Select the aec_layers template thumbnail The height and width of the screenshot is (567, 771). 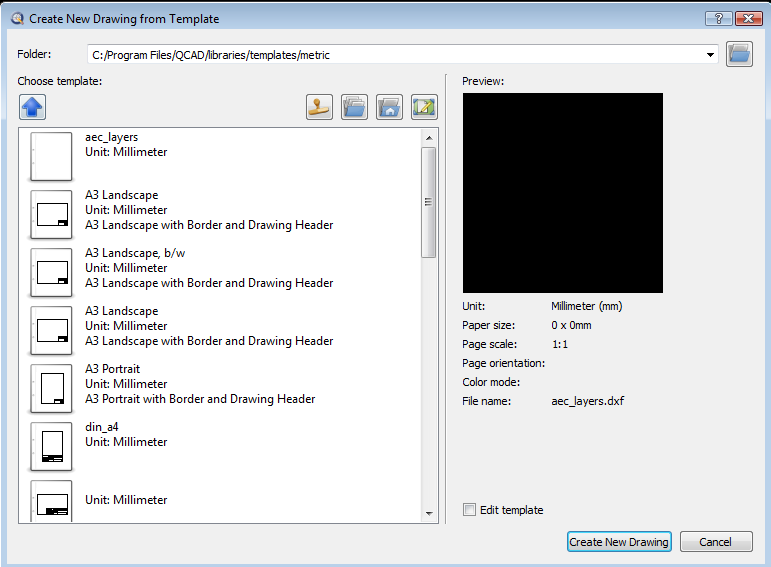click(51, 156)
